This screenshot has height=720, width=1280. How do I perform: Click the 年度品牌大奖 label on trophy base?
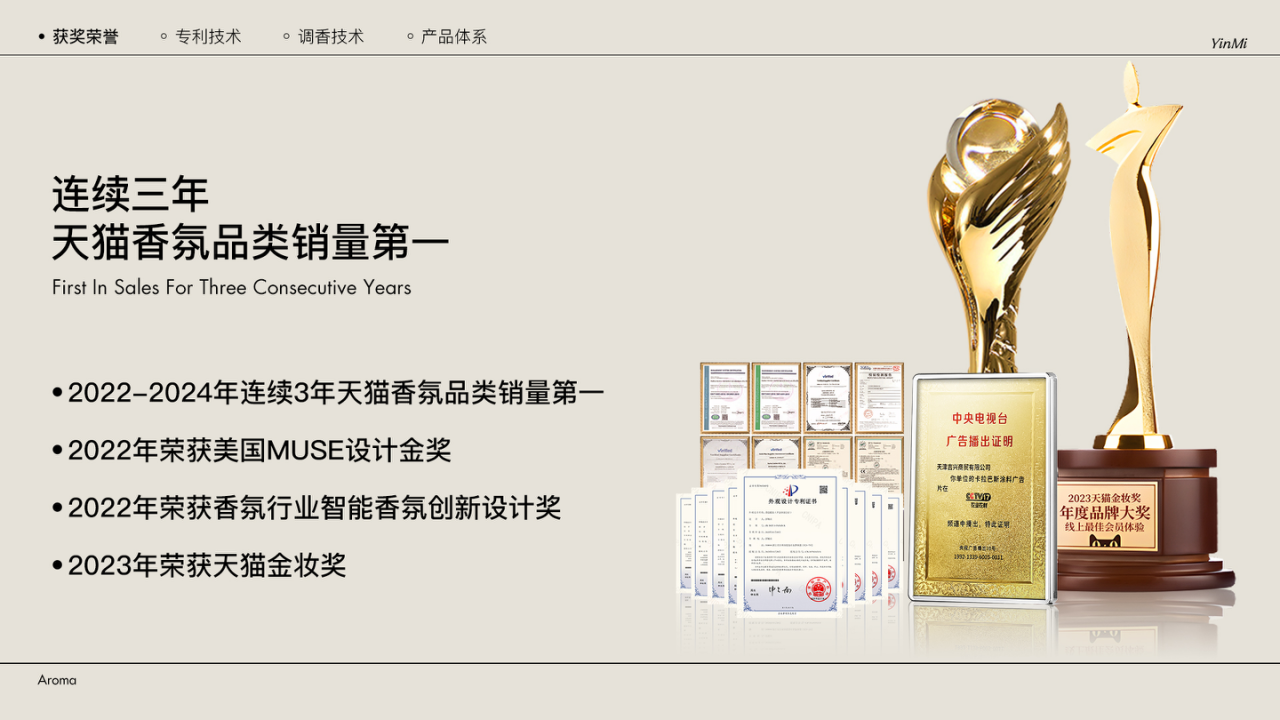[x=1106, y=513]
